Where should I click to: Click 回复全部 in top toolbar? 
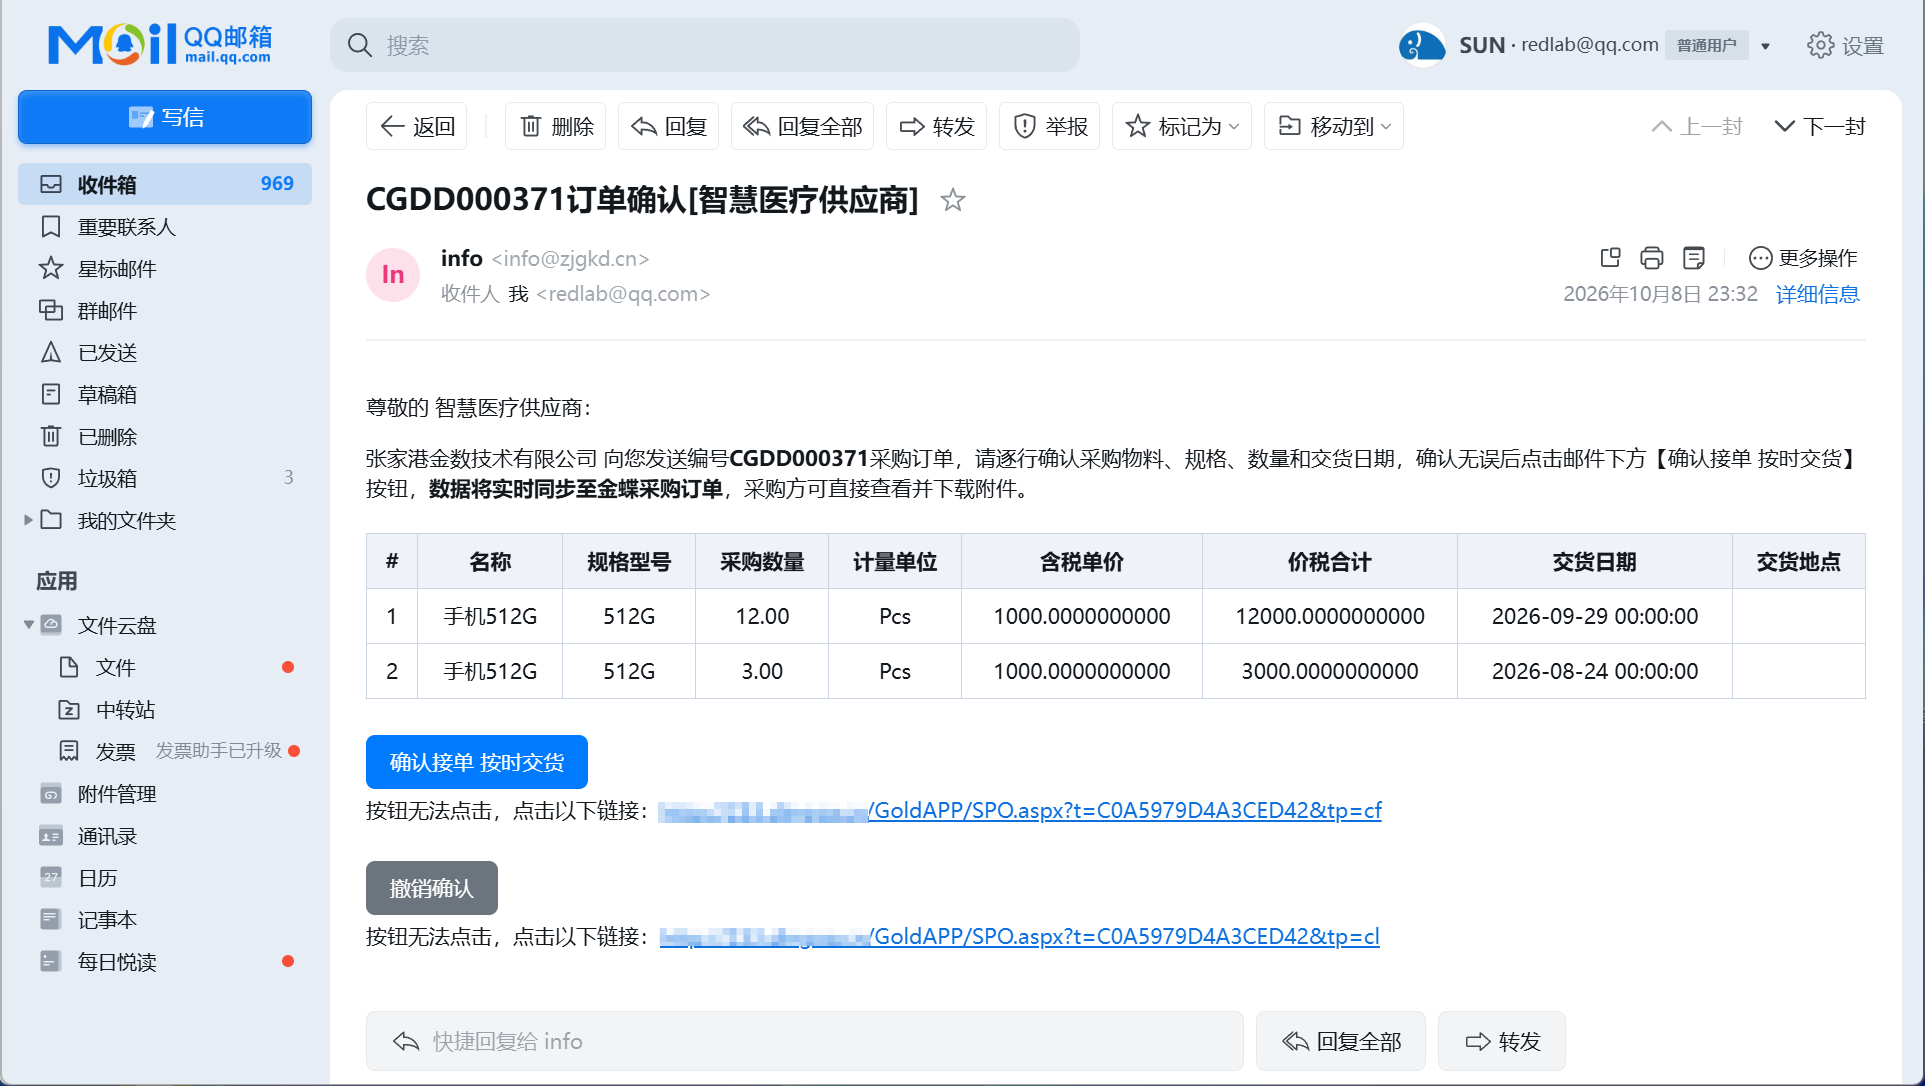pos(803,126)
